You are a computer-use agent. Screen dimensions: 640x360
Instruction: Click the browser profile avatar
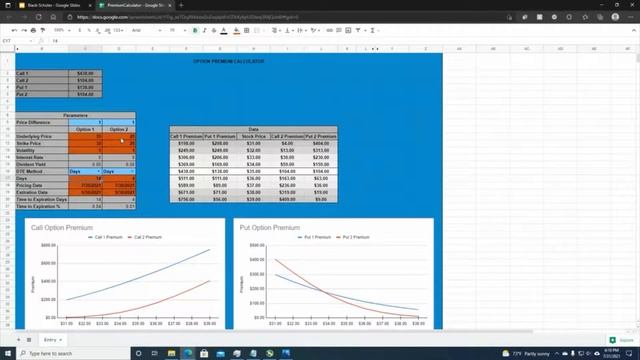[x=616, y=17]
